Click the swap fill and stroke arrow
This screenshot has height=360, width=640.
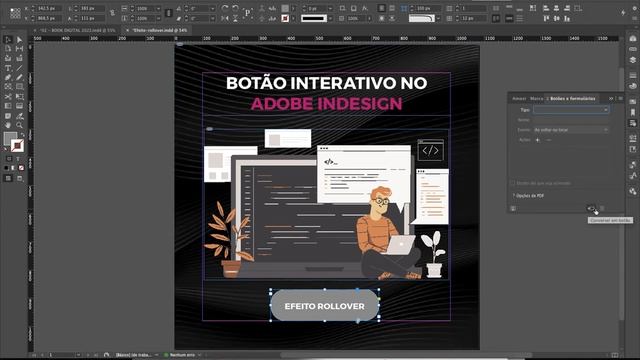tap(22, 135)
